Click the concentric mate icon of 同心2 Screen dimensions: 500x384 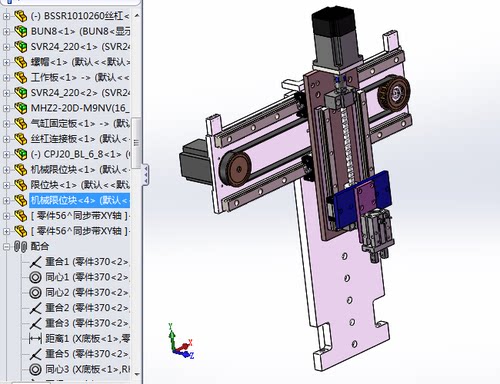click(x=35, y=293)
